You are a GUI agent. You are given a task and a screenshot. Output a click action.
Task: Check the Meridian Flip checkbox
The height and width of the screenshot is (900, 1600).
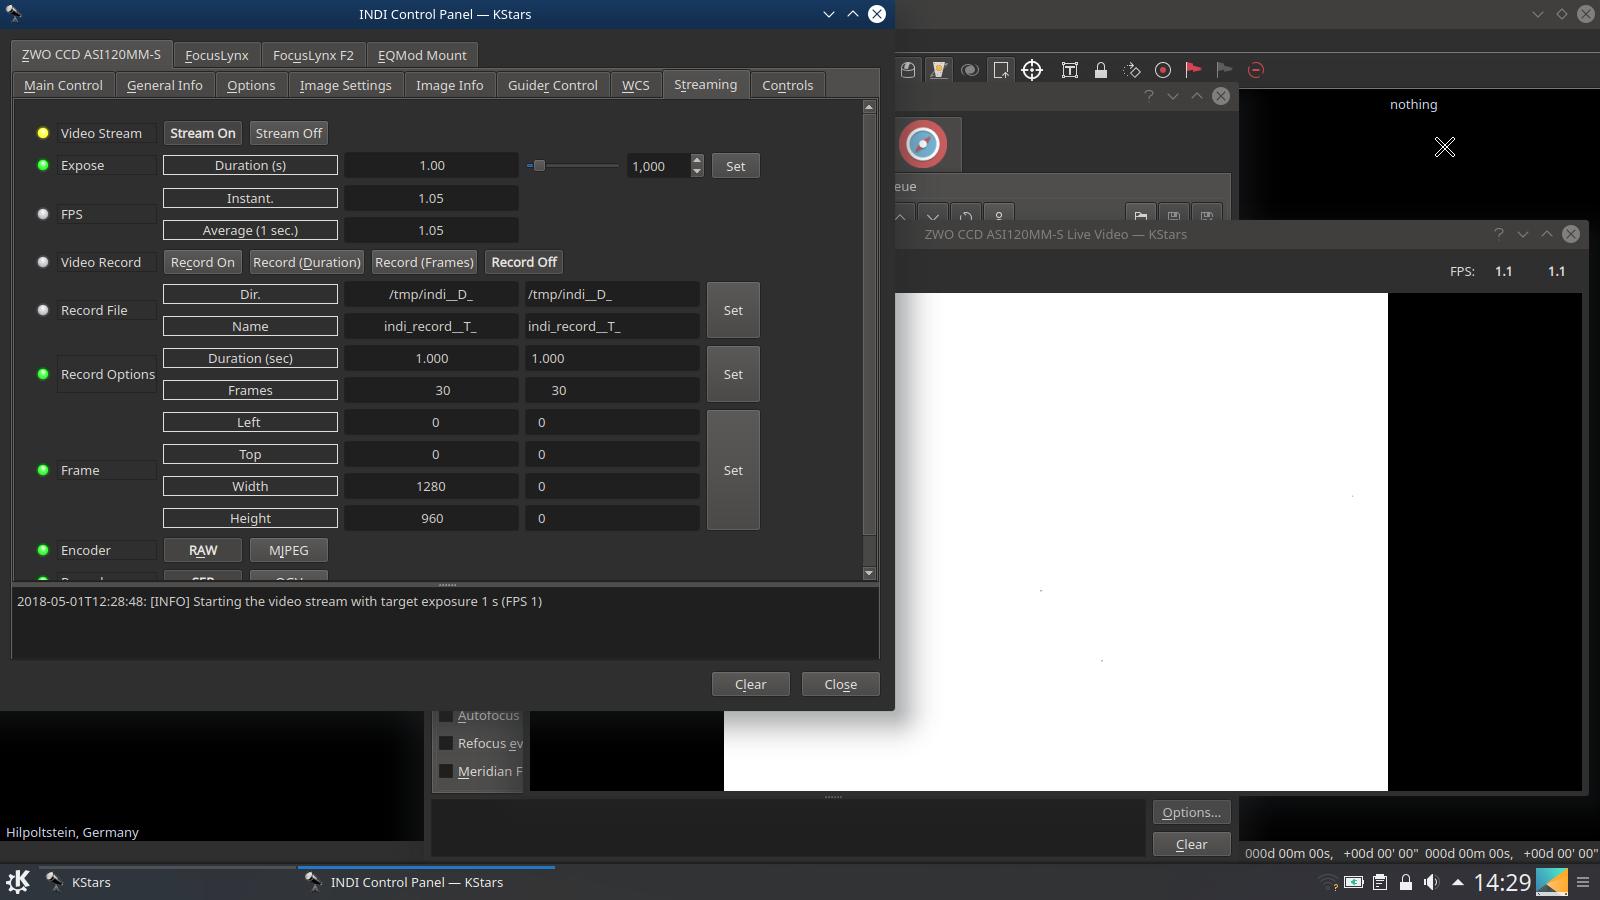(x=446, y=771)
